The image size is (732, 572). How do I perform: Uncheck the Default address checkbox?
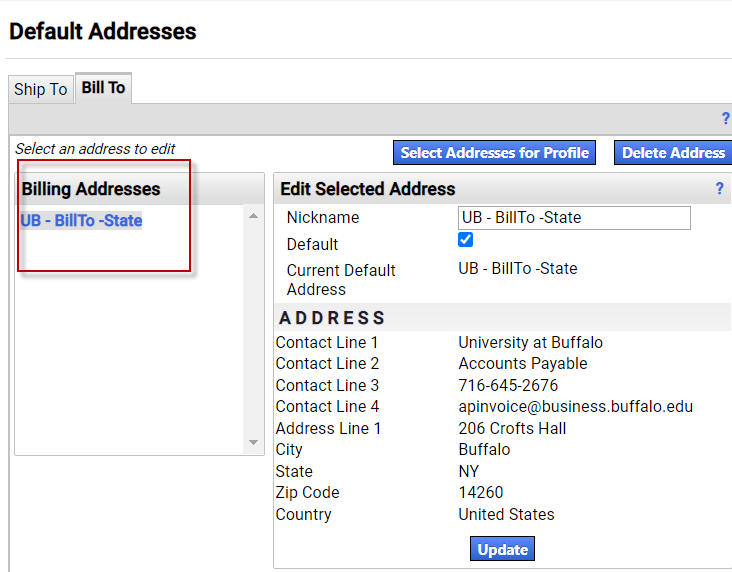(466, 240)
